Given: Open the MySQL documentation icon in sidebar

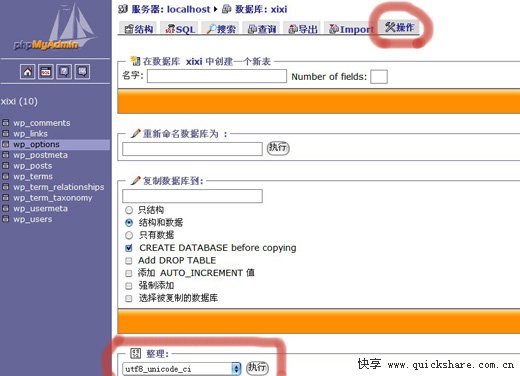Looking at the screenshot, I should (82, 72).
